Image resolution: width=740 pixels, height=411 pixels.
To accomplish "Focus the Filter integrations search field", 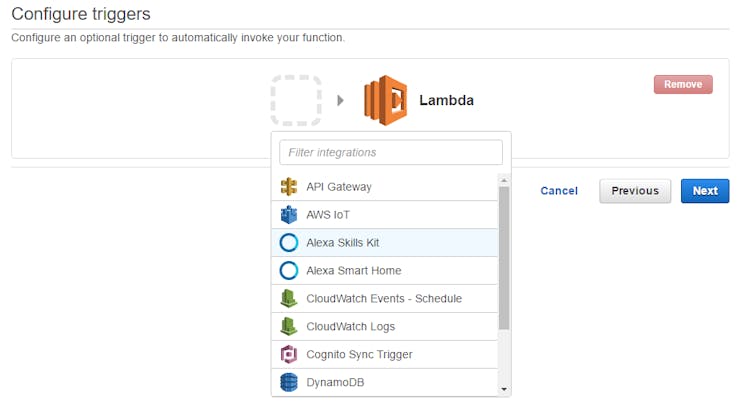I will pyautogui.click(x=391, y=152).
